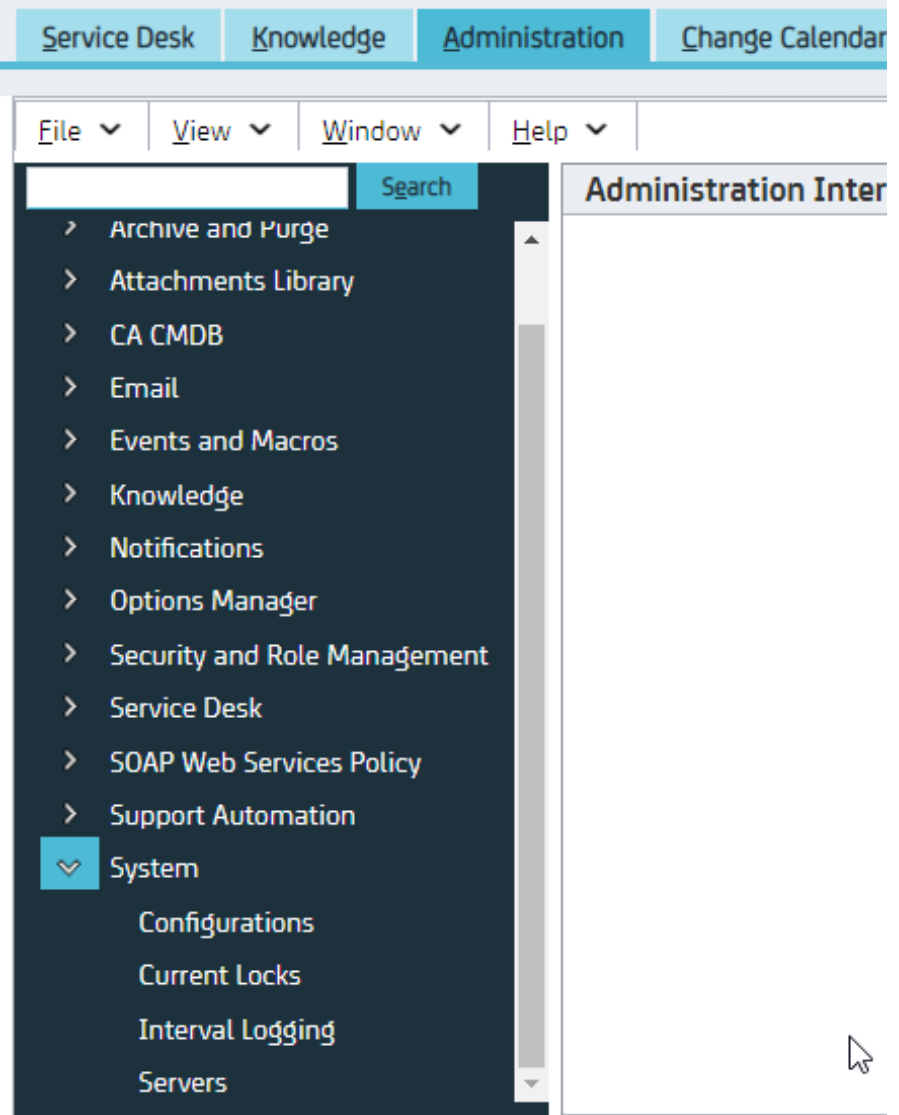
Task: Click the Search button
Action: coord(416,187)
